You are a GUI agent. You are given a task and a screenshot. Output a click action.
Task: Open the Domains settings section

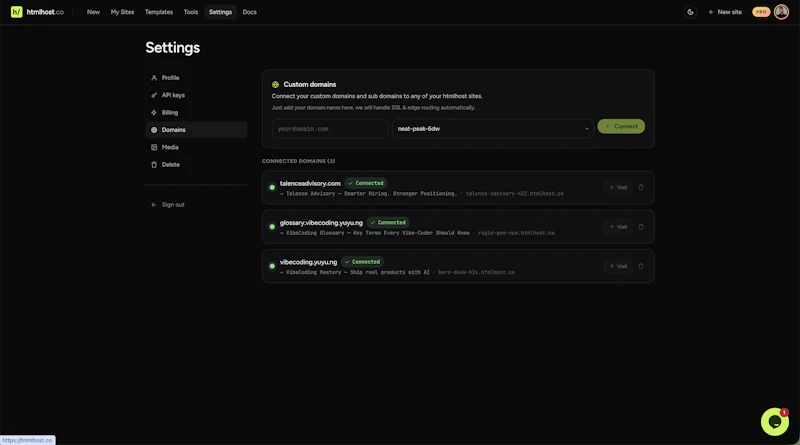(x=196, y=130)
